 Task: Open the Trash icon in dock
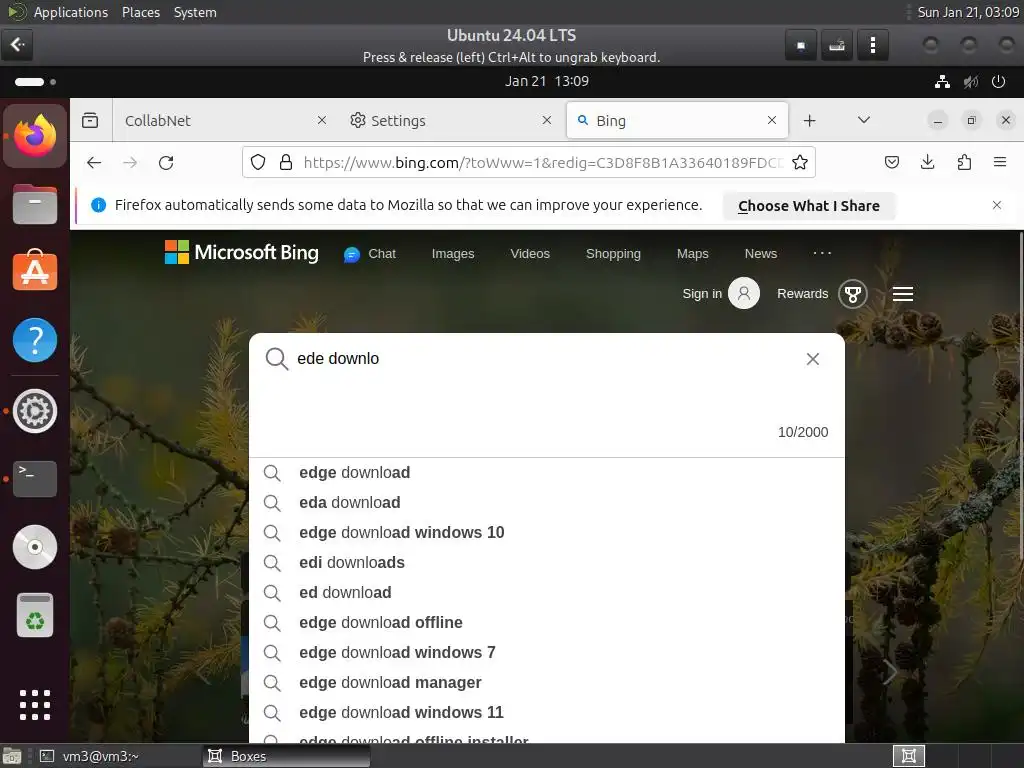[x=35, y=615]
